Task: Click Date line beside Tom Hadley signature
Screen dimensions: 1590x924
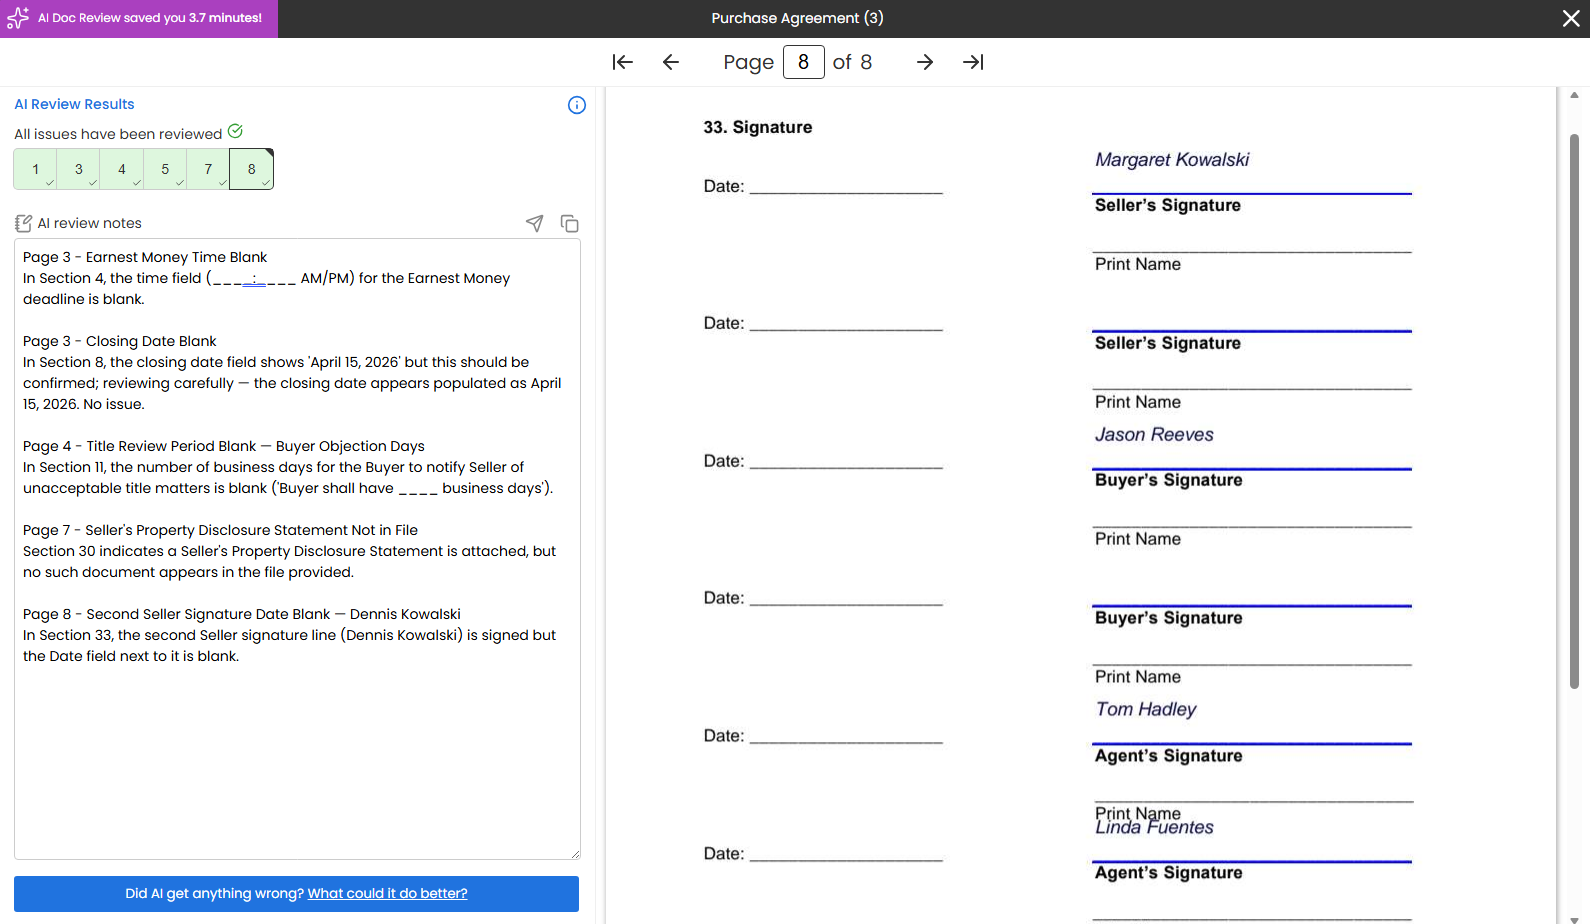Action: click(846, 736)
